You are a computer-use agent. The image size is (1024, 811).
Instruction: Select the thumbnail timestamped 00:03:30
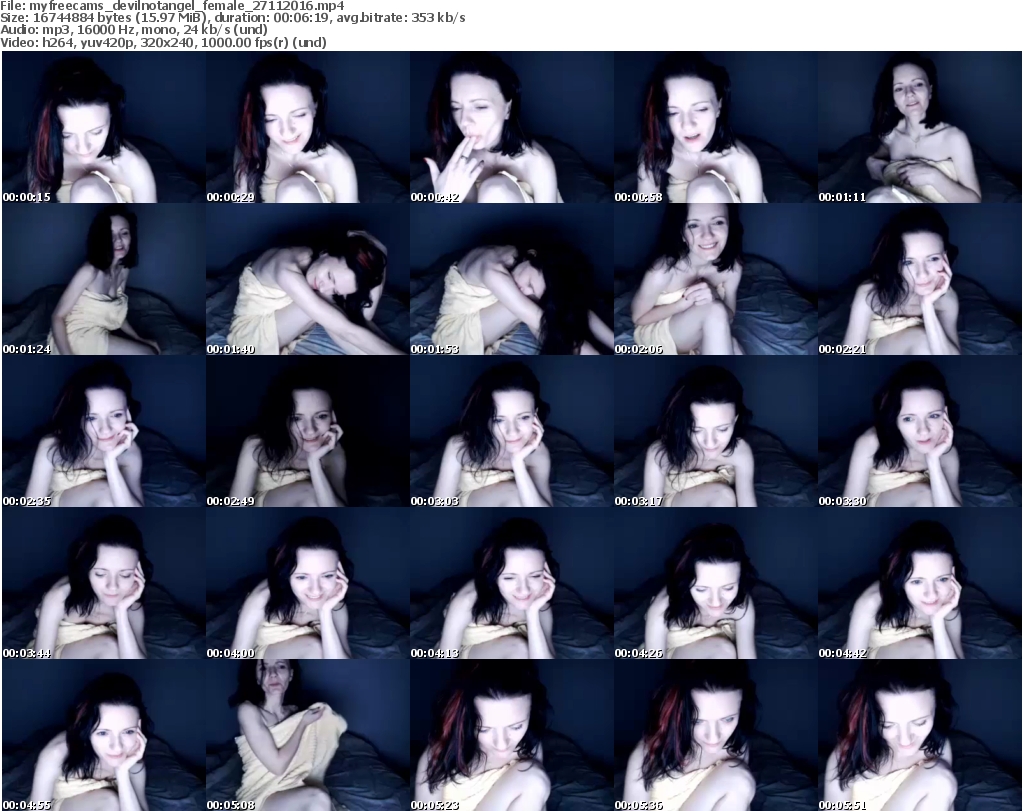[x=920, y=431]
